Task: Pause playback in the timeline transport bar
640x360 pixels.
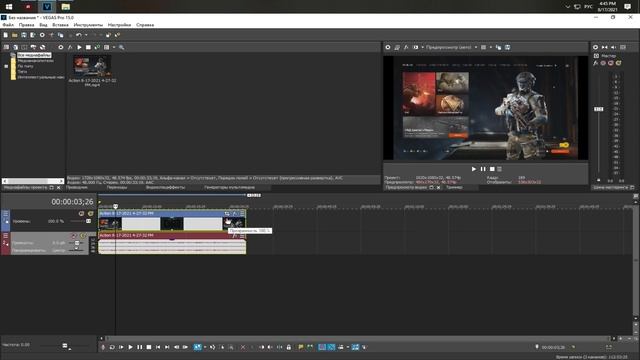Action: click(140, 347)
